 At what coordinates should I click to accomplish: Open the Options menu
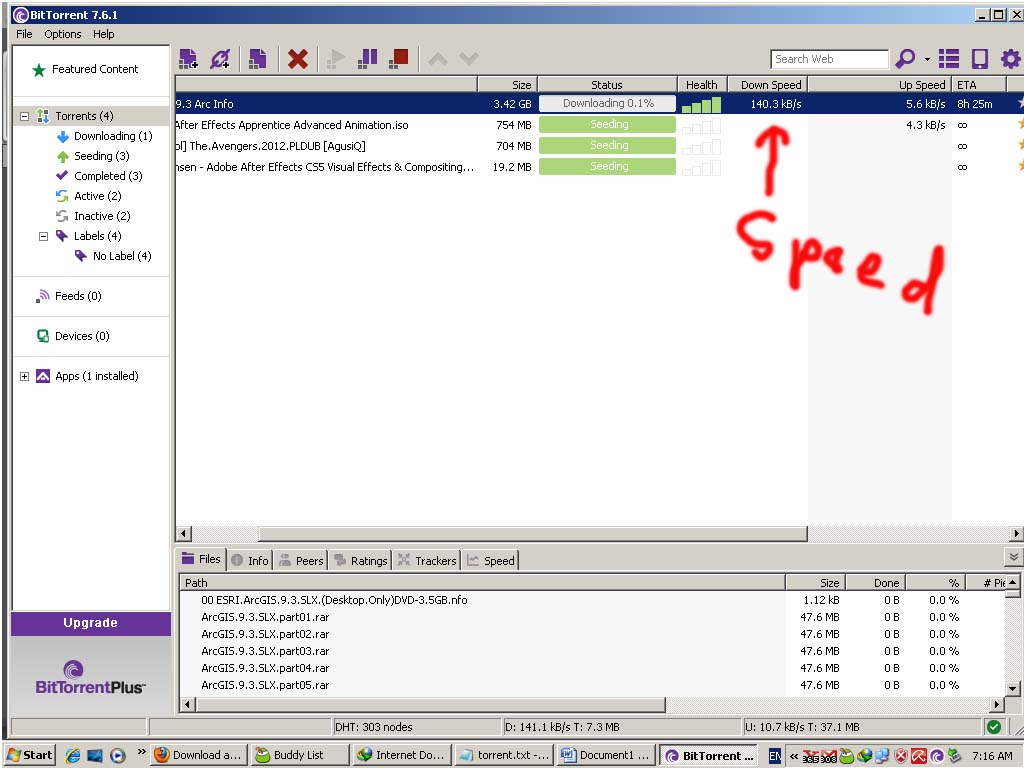(63, 34)
